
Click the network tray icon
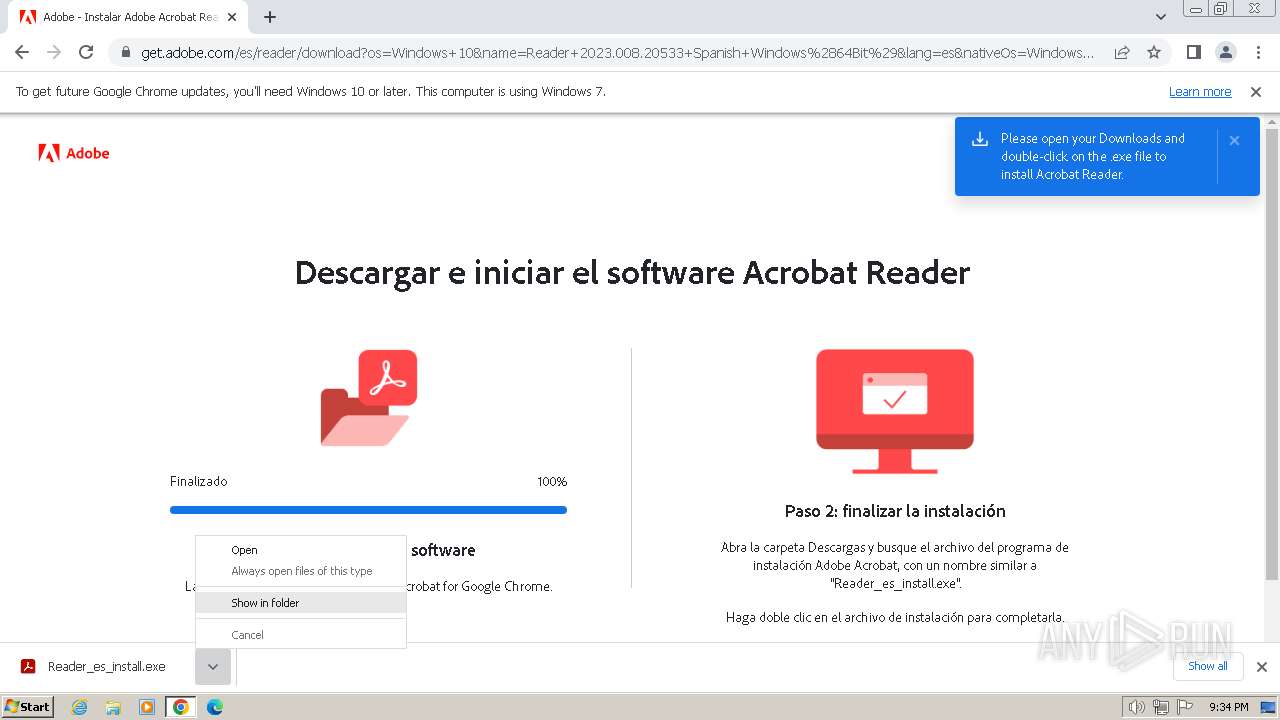1160,707
